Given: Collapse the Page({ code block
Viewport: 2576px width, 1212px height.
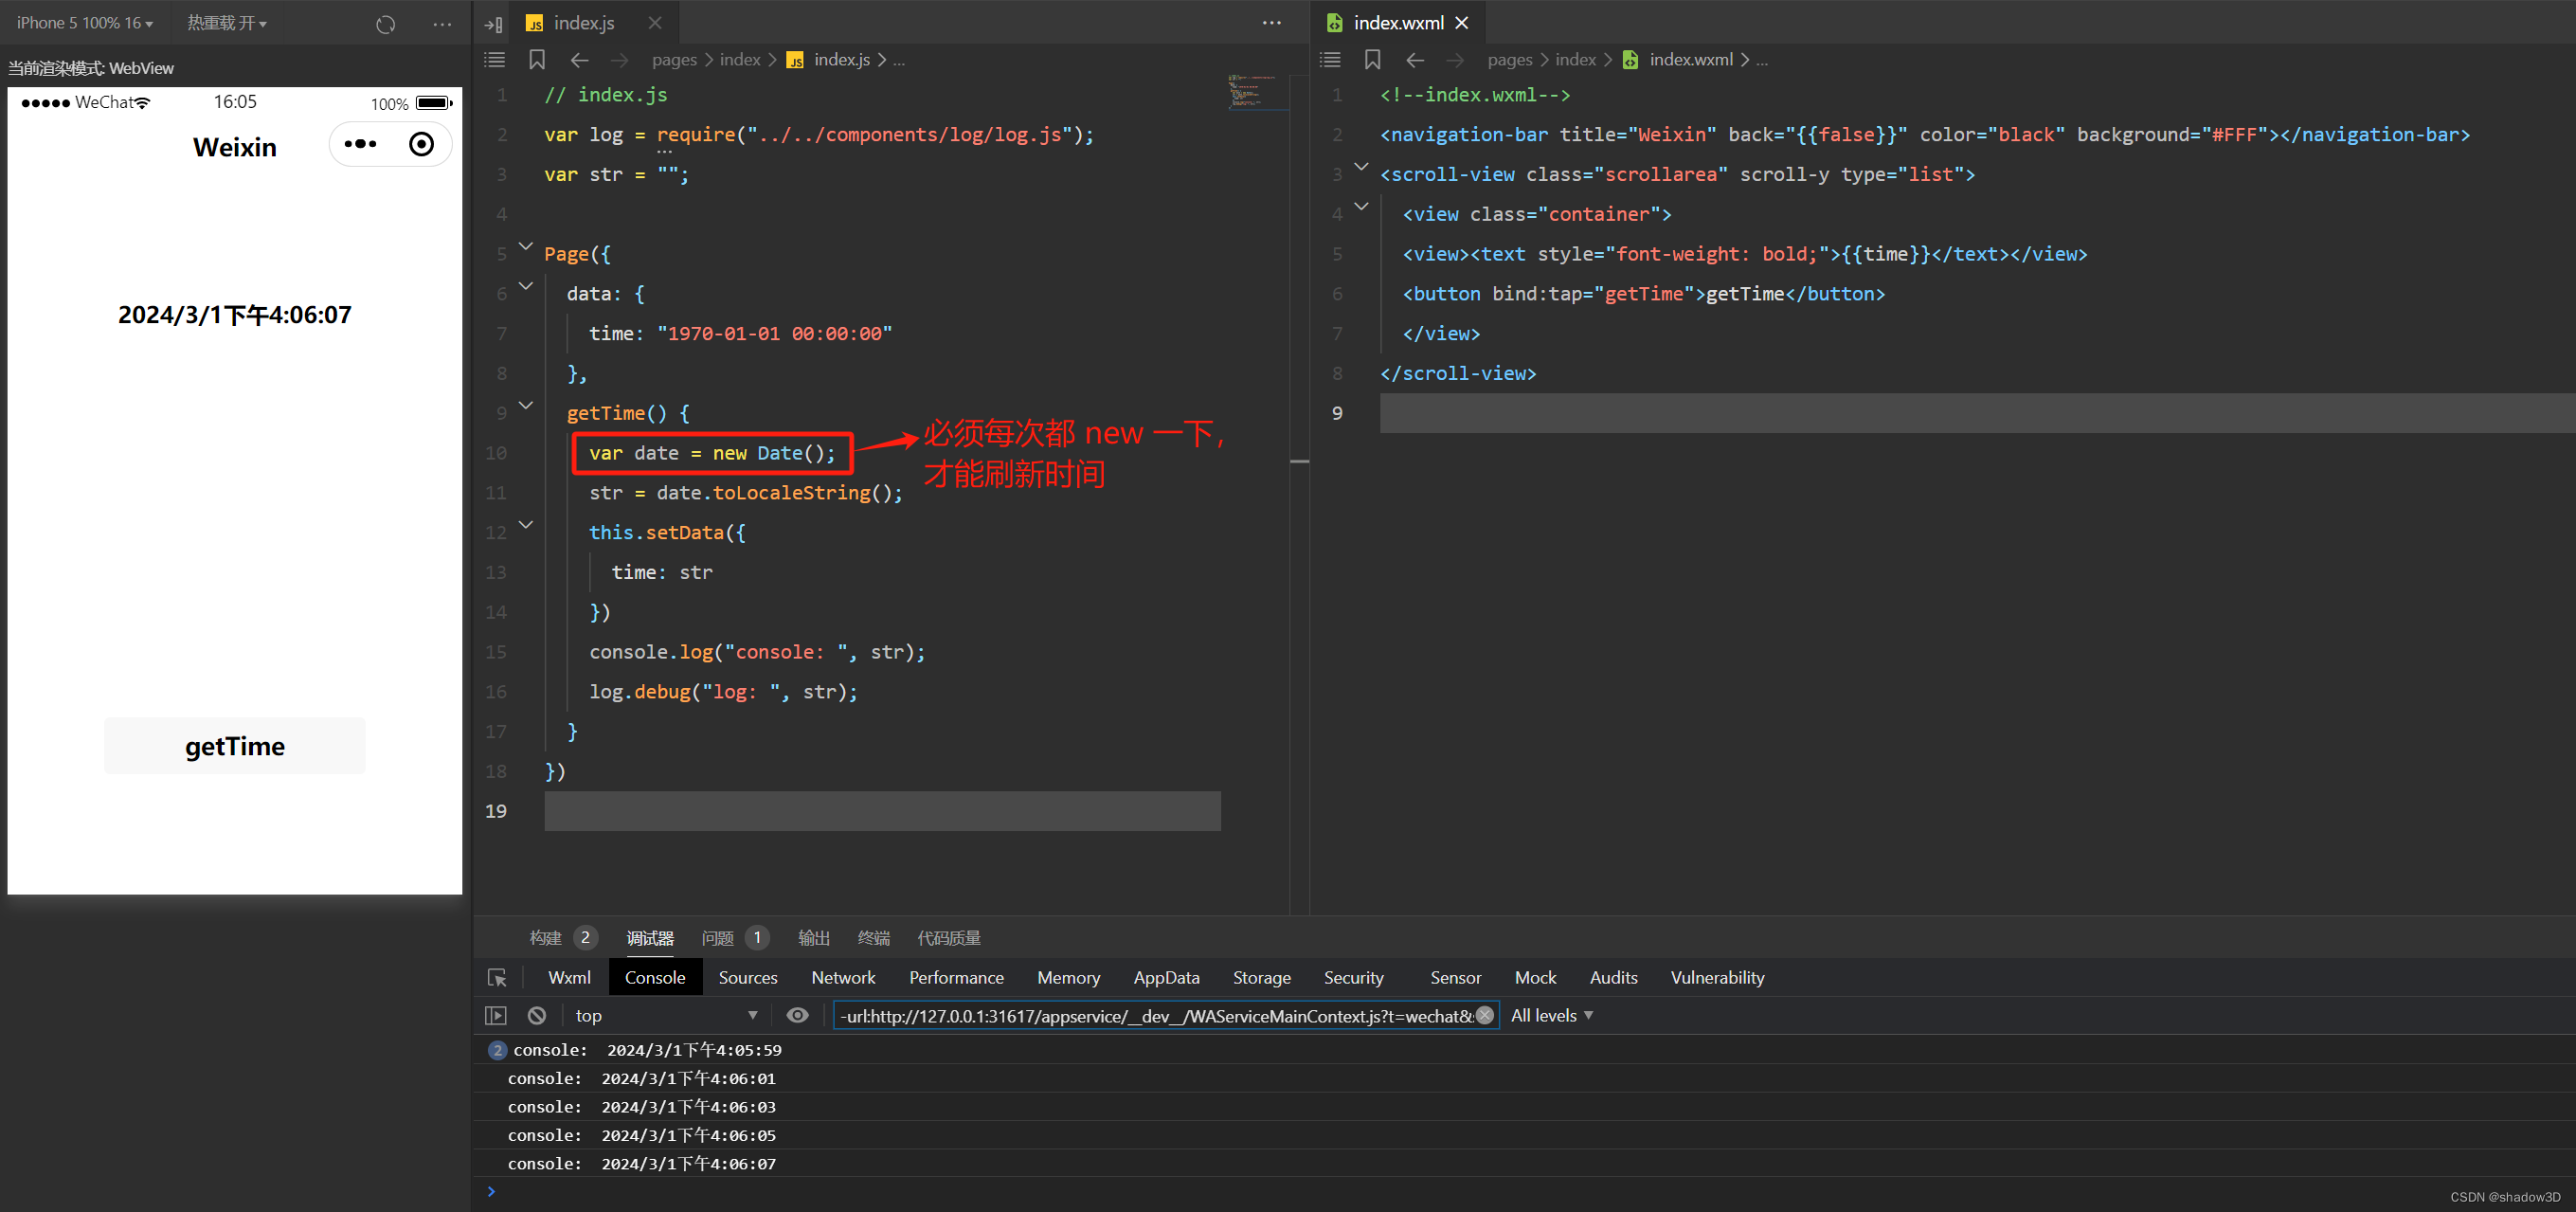Looking at the screenshot, I should tap(526, 246).
